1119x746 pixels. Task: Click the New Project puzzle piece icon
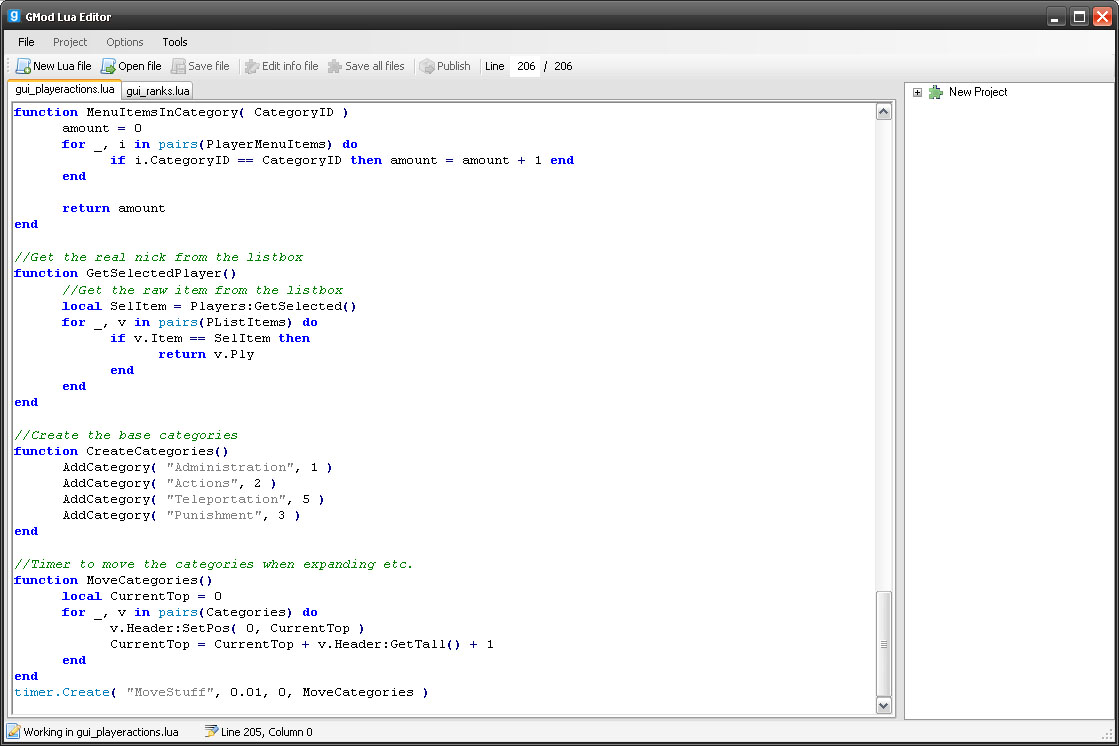pyautogui.click(x=936, y=92)
